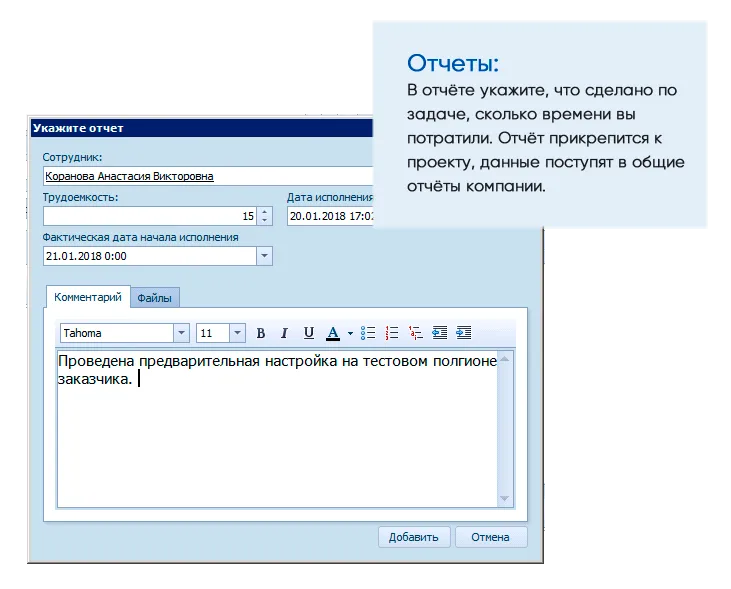The image size is (731, 589).
Task: Click the Дата исполнения date field
Action: [330, 216]
